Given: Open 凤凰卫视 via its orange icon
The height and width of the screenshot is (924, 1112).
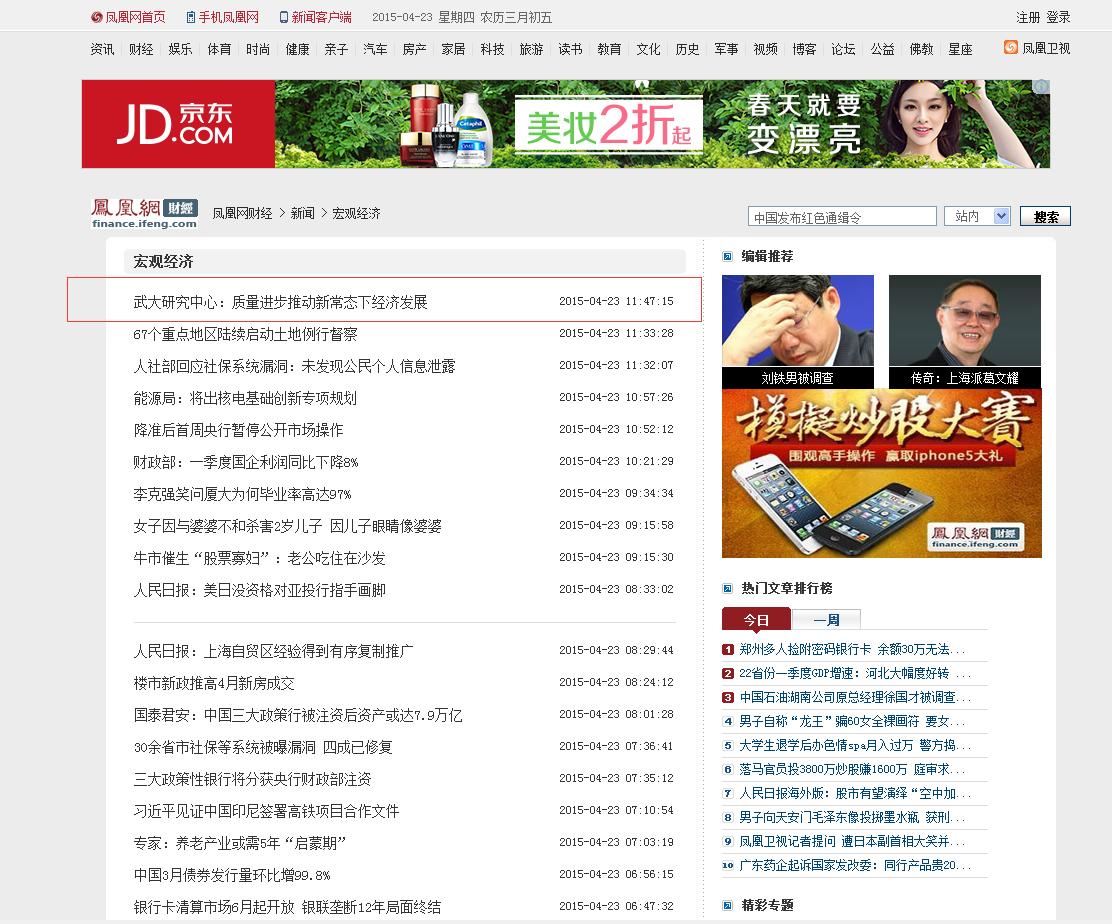Looking at the screenshot, I should [1010, 48].
